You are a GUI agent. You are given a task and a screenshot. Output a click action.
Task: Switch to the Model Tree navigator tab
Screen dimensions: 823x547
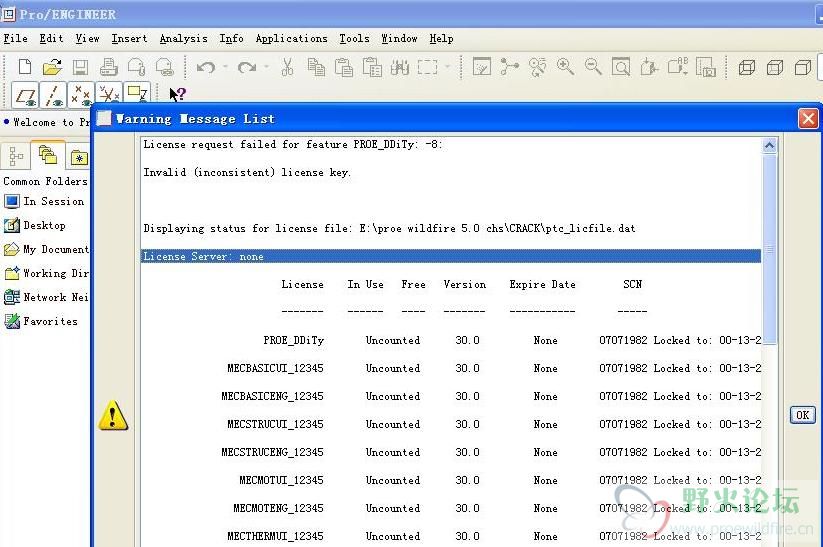16,156
